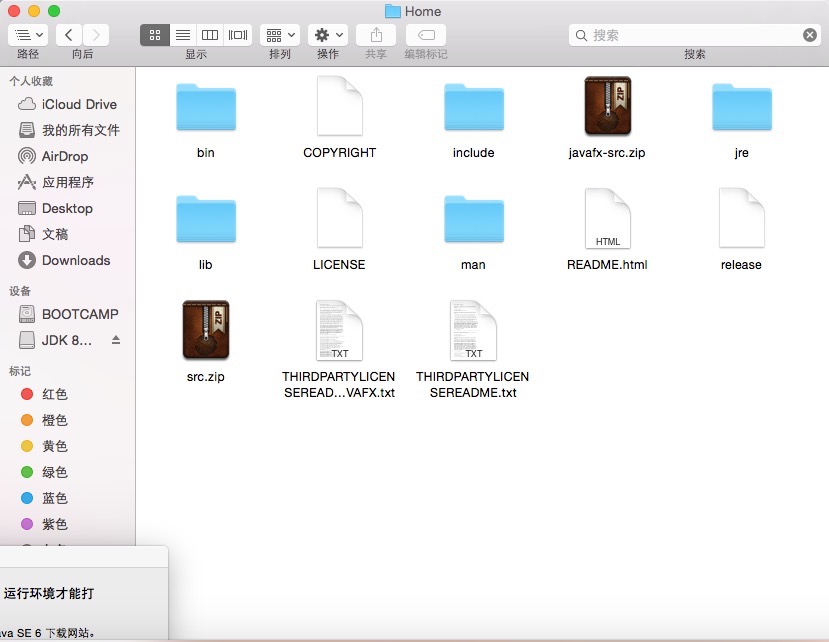Open the man folder

tap(474, 219)
